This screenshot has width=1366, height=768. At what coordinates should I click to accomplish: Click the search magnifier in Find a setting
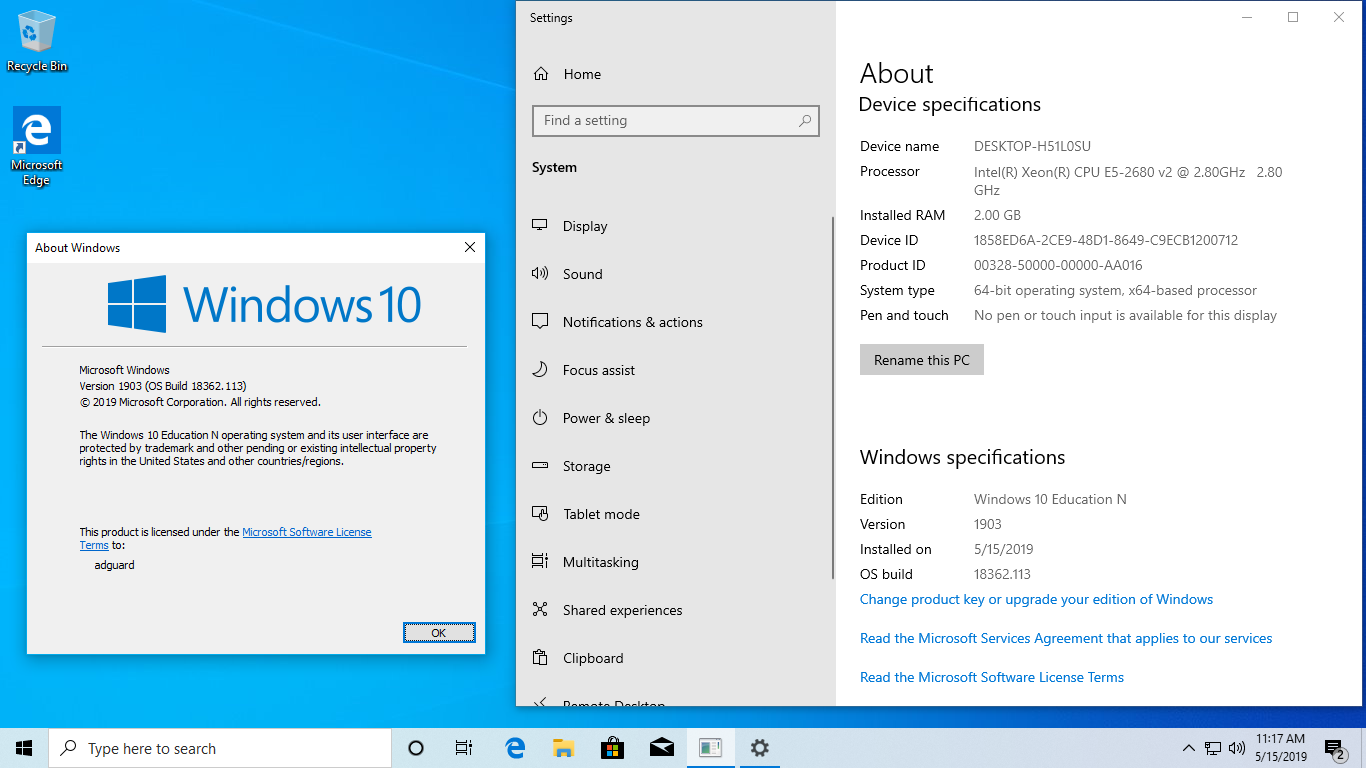click(805, 121)
